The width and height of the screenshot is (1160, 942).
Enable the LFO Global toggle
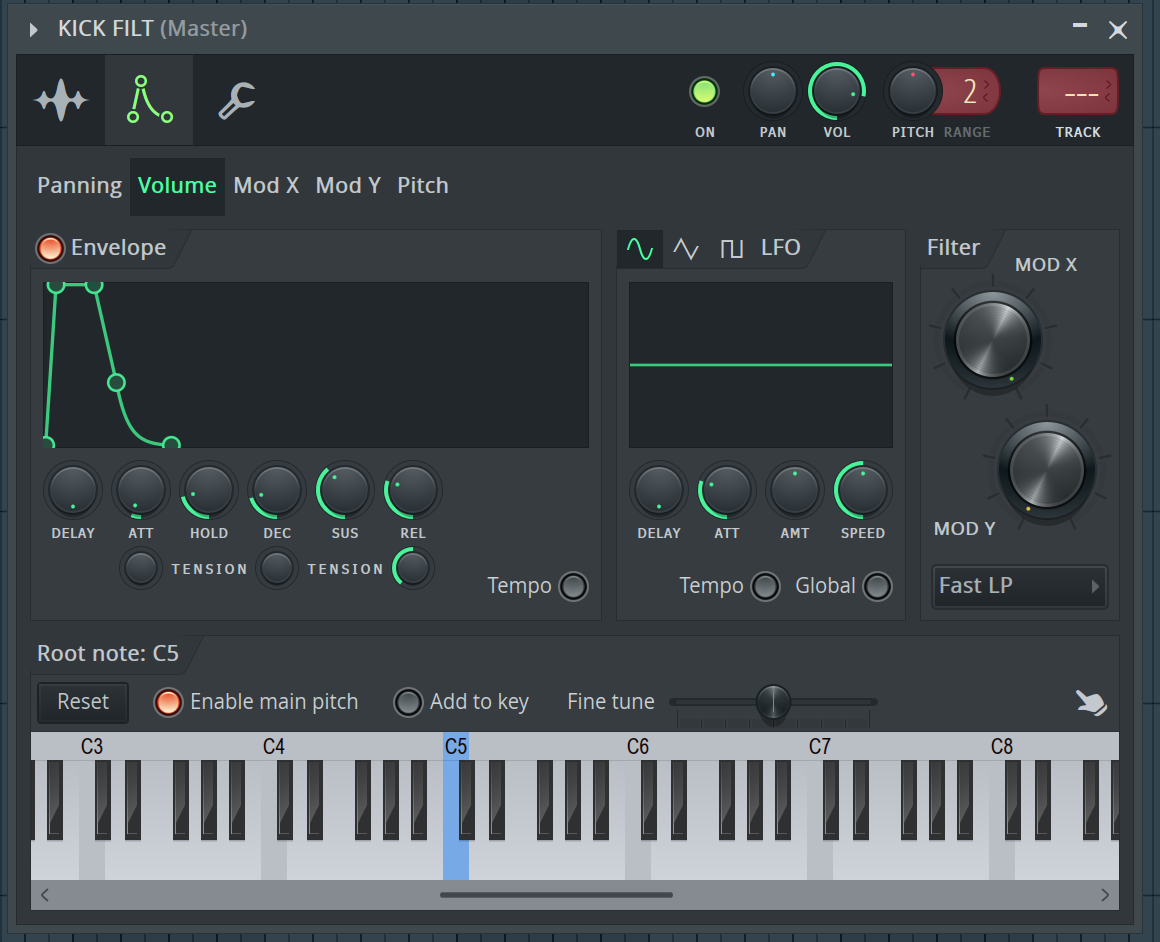click(x=877, y=586)
